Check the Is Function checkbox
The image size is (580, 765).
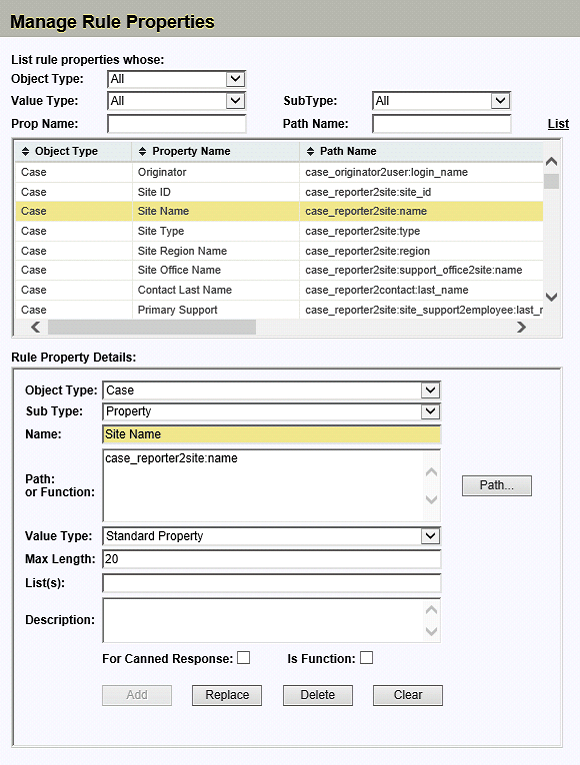click(366, 658)
